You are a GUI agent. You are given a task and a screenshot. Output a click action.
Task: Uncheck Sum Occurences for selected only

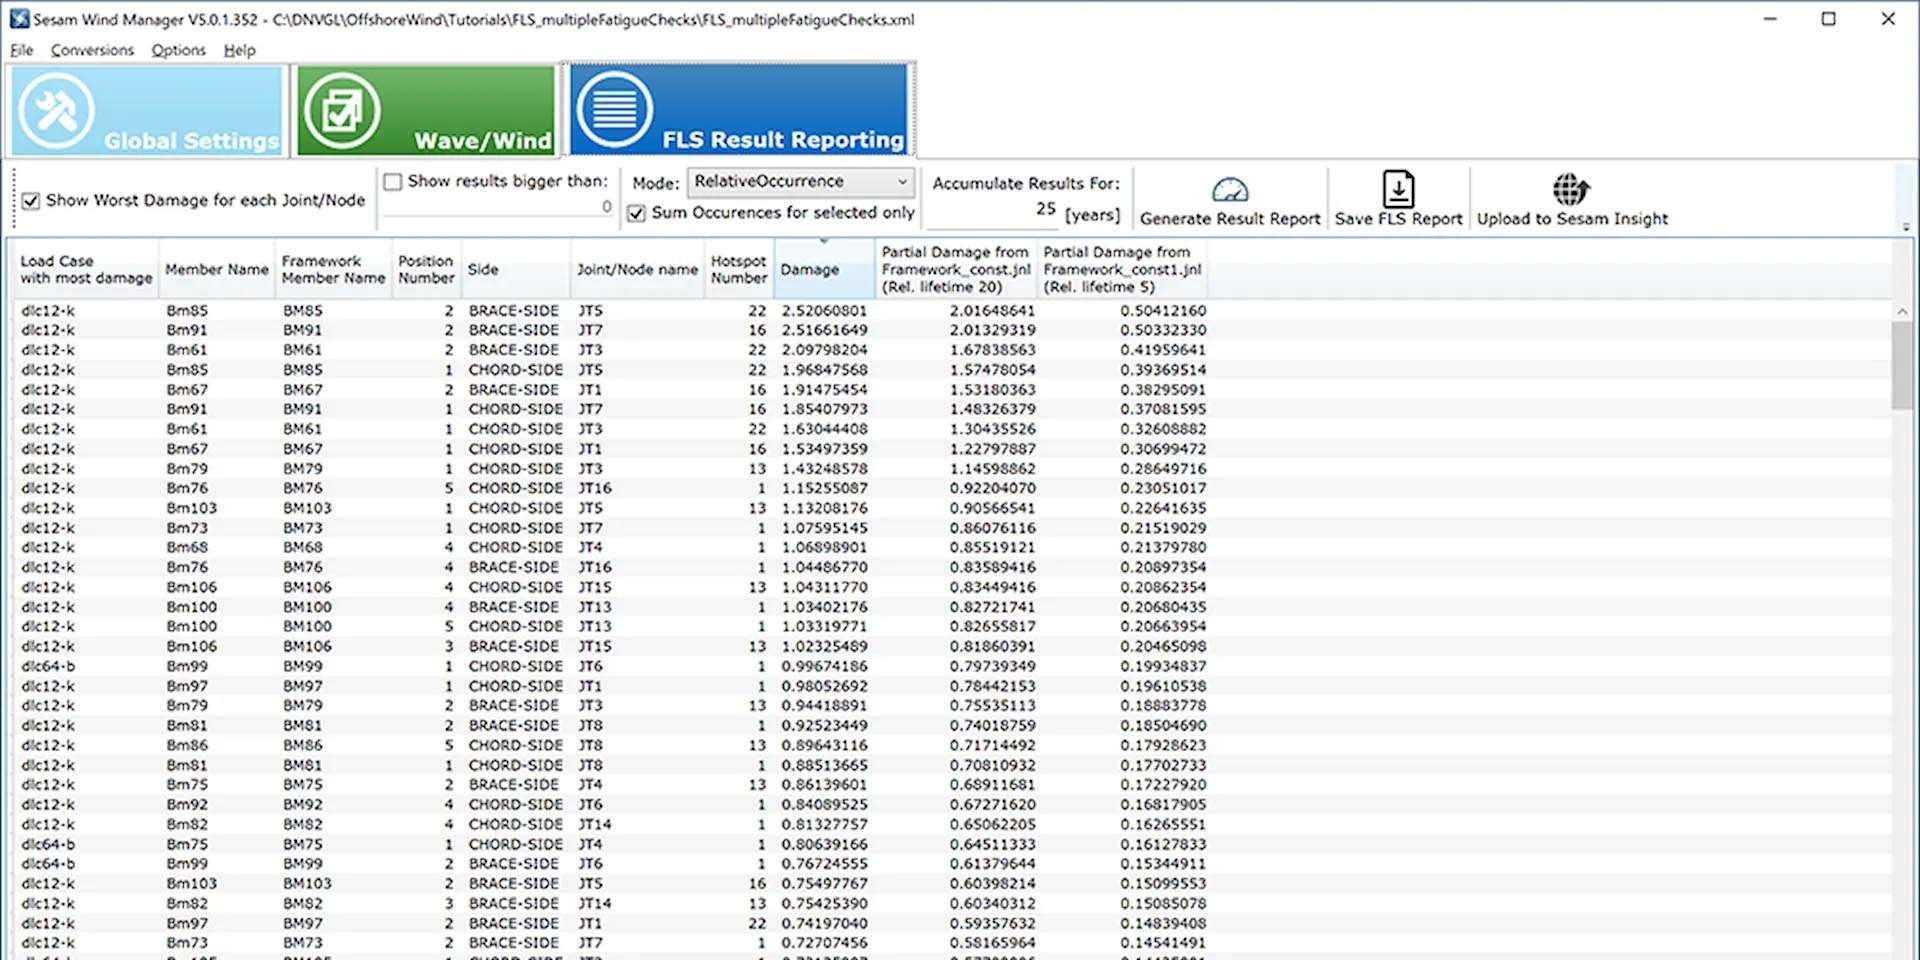point(636,213)
